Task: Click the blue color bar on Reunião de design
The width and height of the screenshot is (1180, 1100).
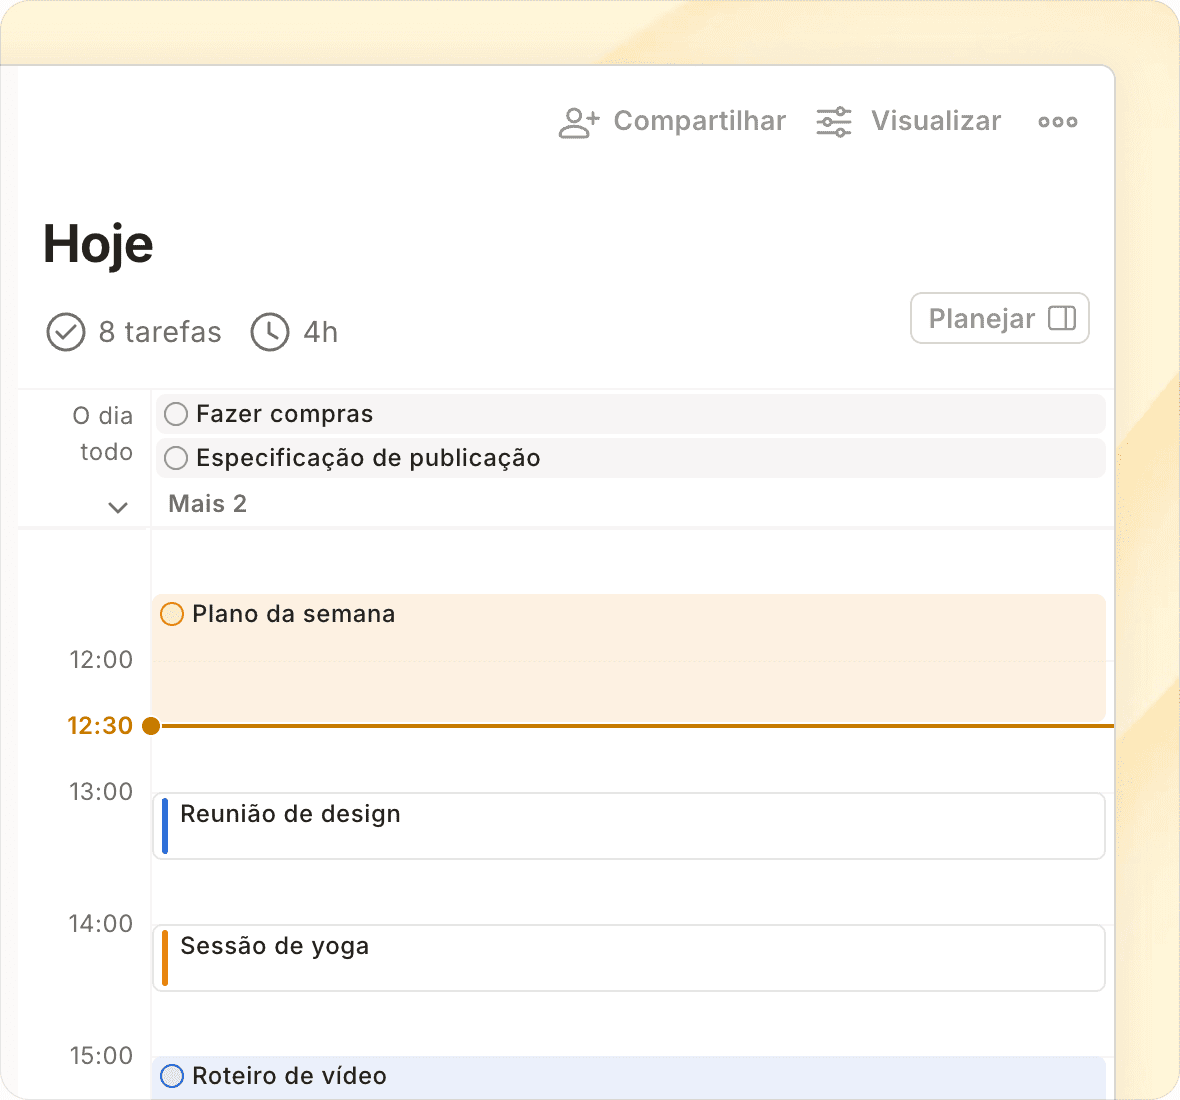Action: [165, 826]
